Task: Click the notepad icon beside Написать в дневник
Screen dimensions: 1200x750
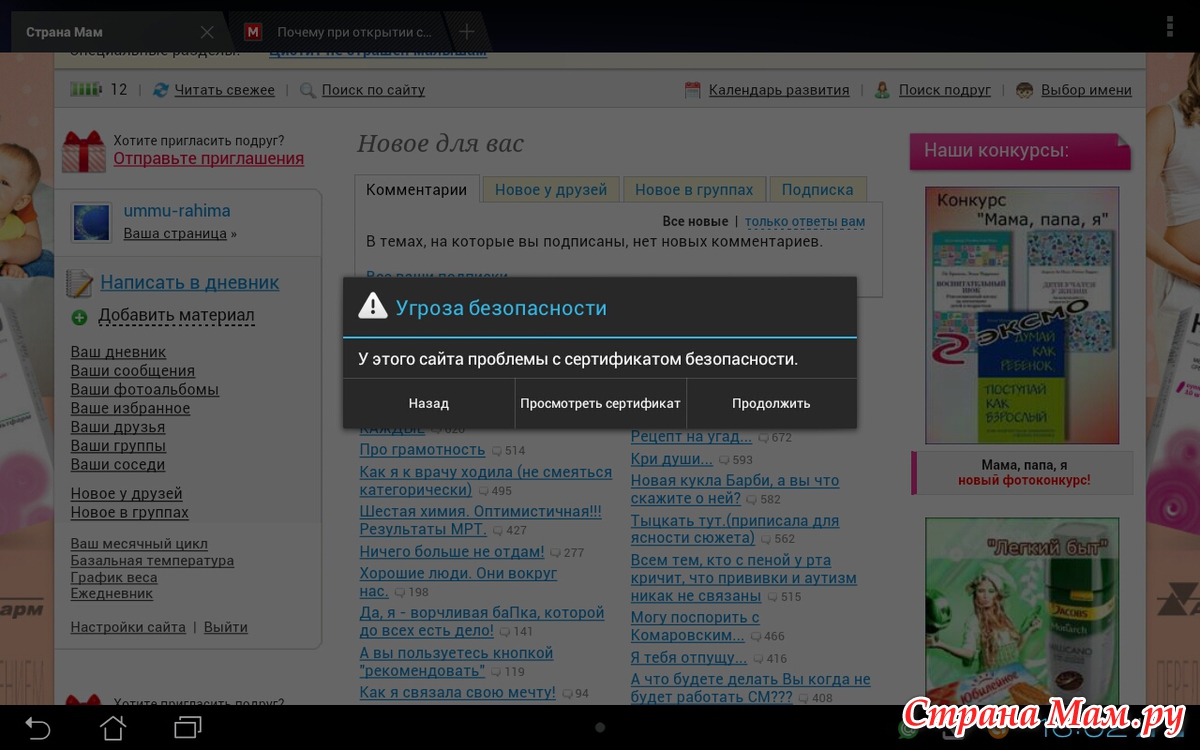Action: coord(80,283)
